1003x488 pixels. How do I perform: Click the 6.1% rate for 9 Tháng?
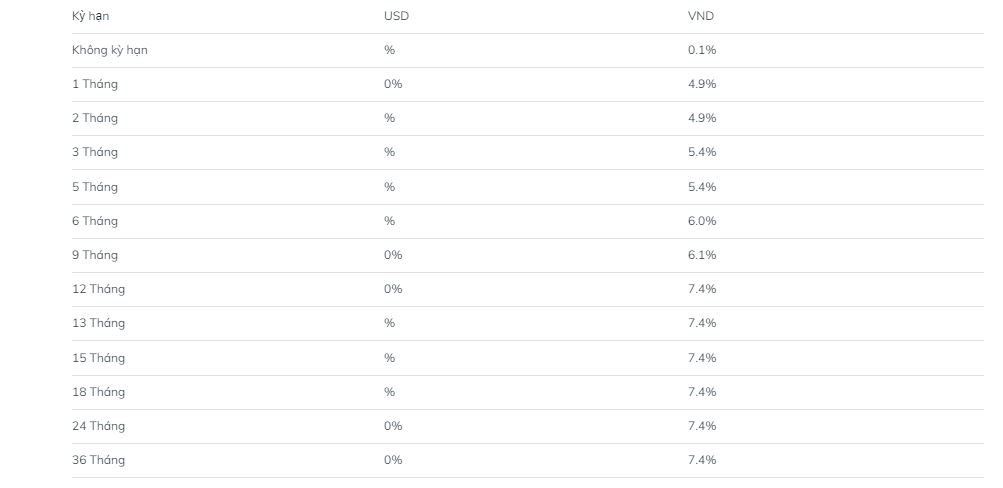pos(702,255)
